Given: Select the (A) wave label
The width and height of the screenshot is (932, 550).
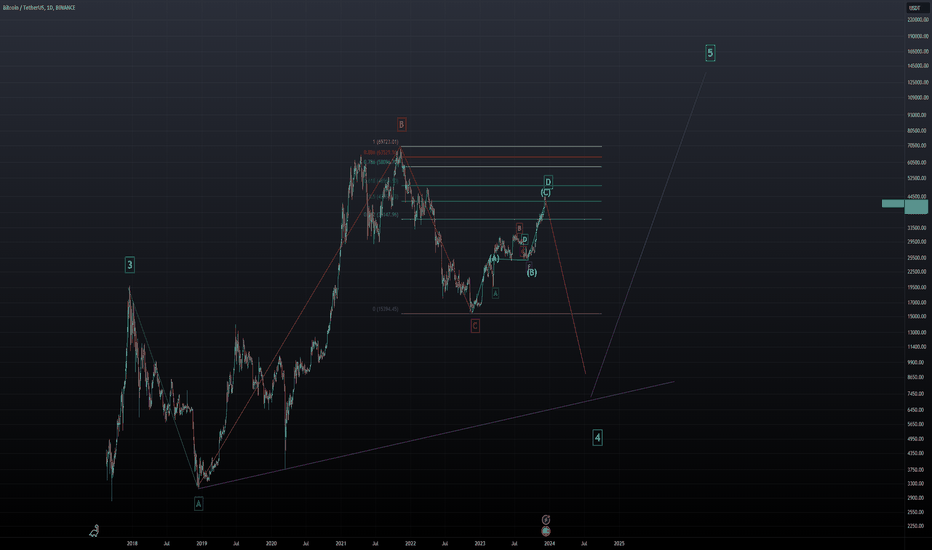Looking at the screenshot, I should 495,259.
